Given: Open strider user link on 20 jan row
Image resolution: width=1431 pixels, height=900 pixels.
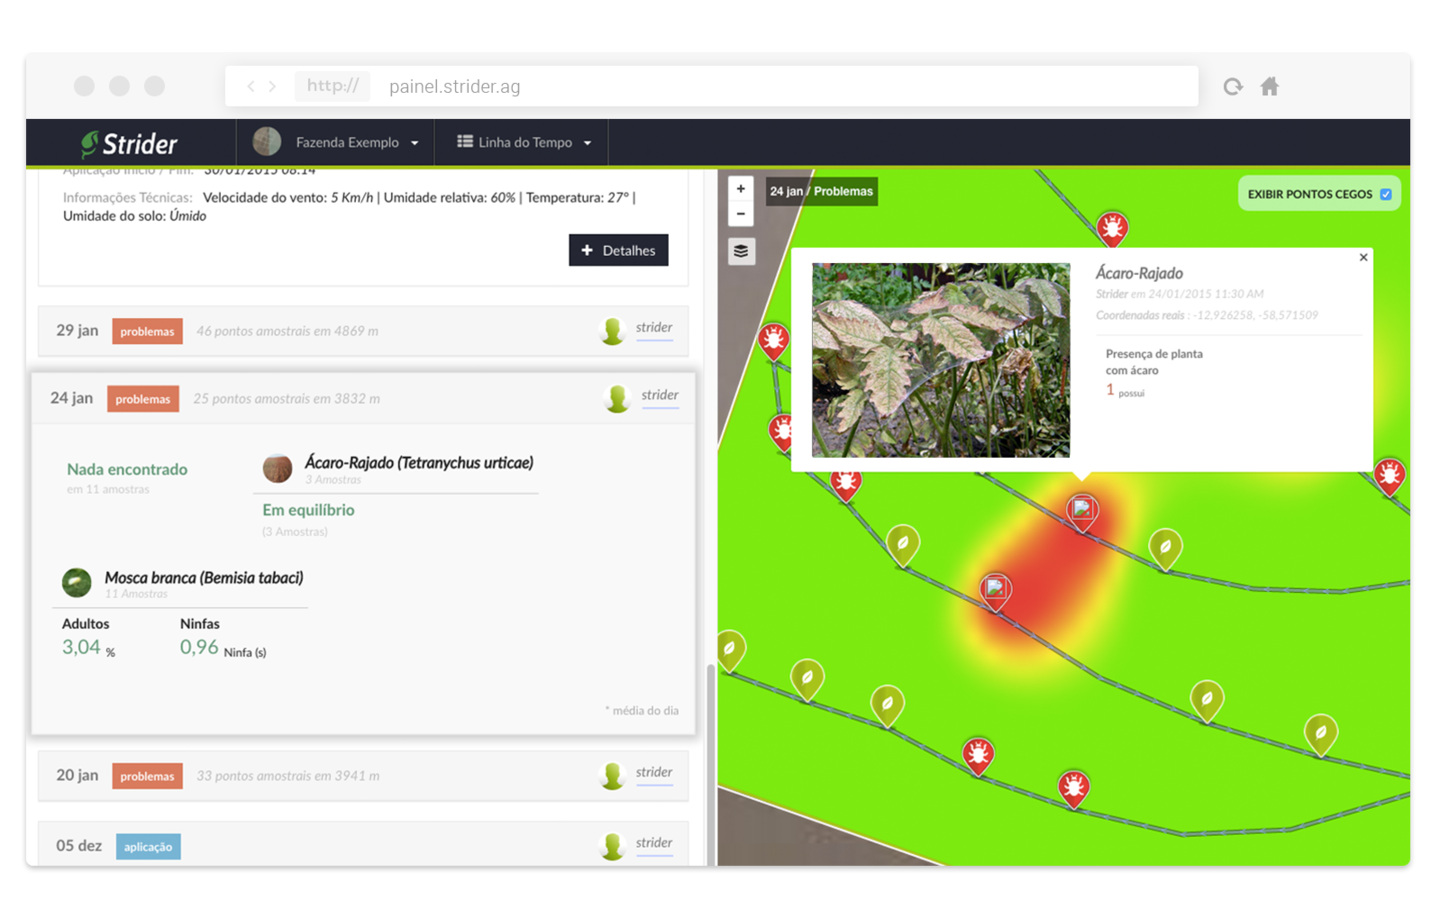Looking at the screenshot, I should point(654,773).
